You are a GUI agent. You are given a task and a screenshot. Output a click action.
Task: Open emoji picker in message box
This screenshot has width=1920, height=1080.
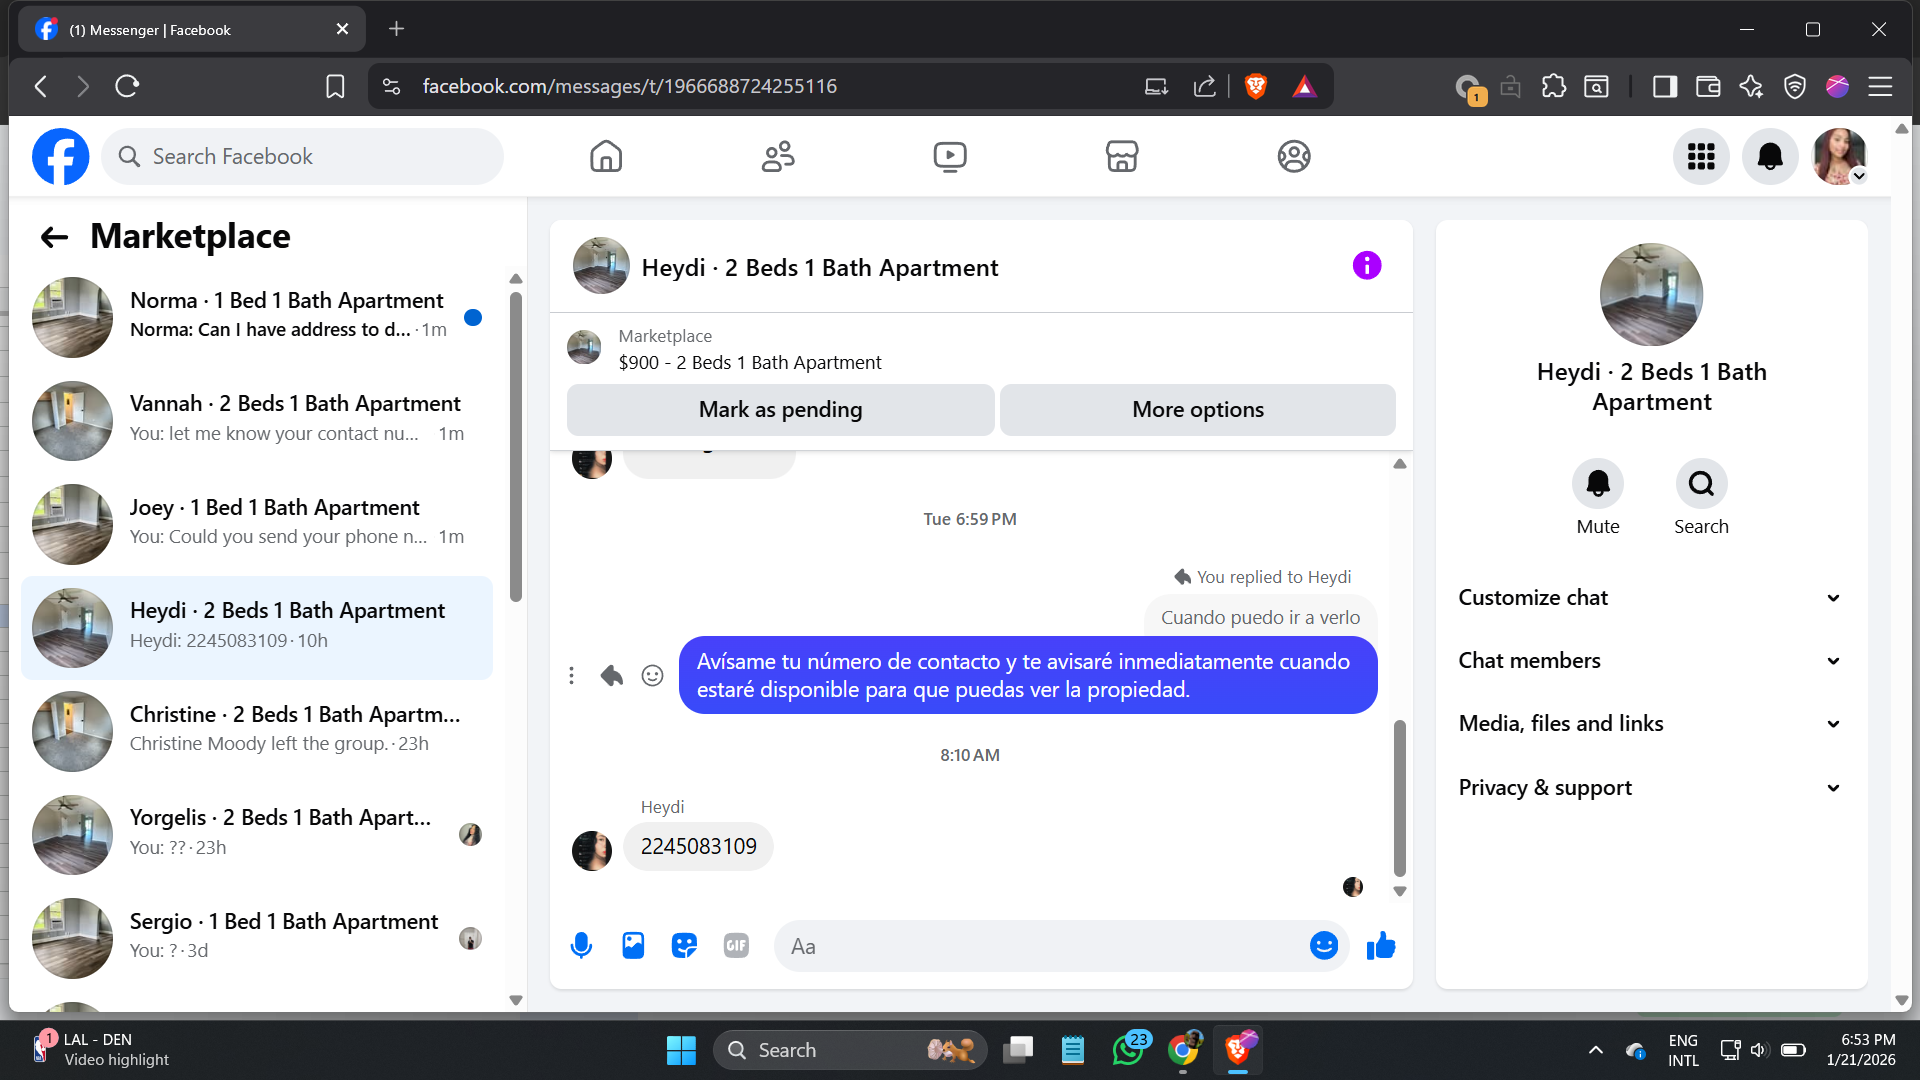point(1323,946)
